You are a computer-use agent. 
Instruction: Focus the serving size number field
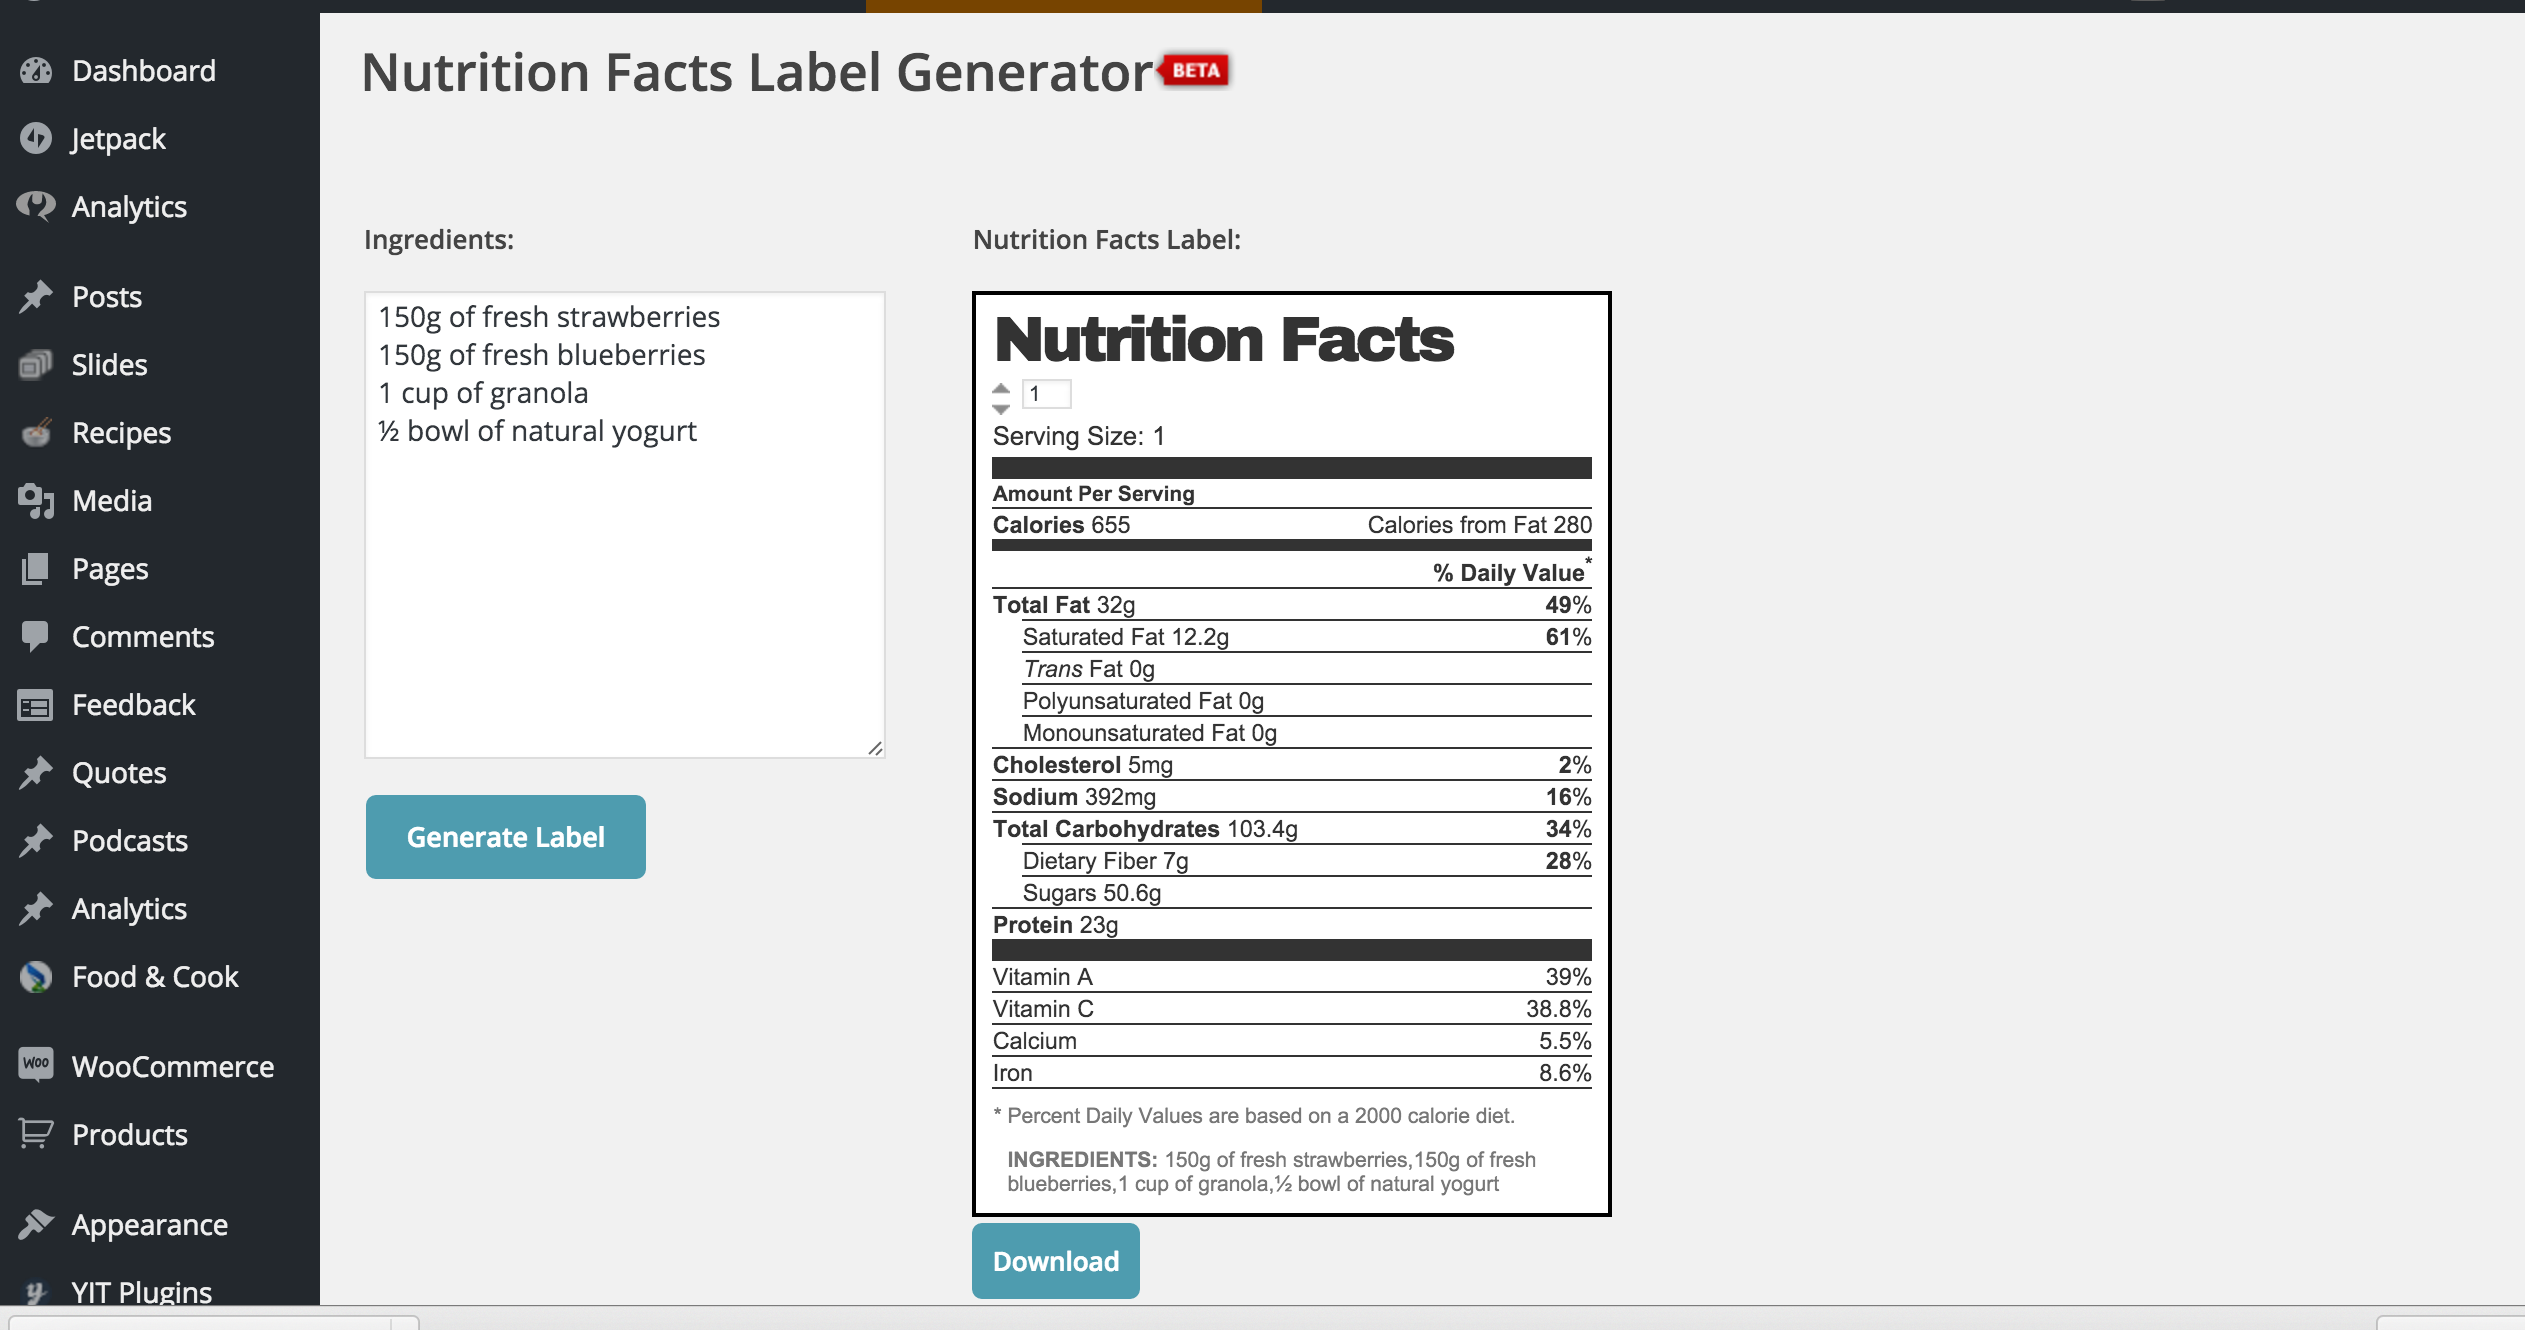tap(1047, 394)
